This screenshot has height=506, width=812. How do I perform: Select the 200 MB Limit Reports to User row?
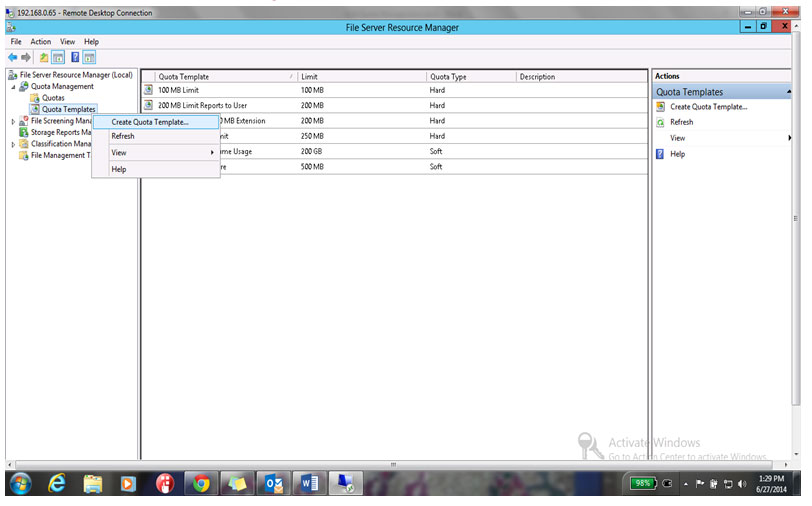point(395,105)
